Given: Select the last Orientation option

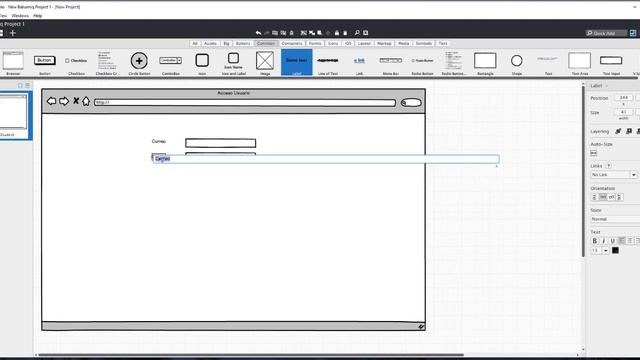Looking at the screenshot, I should pos(619,197).
